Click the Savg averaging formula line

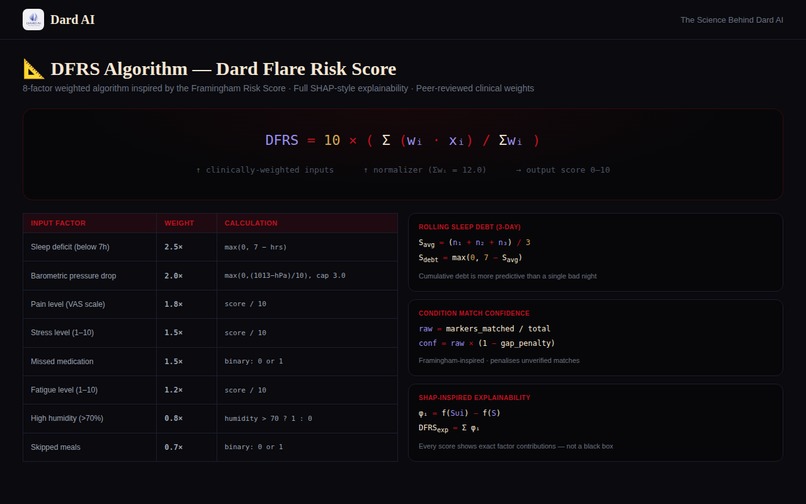(474, 243)
